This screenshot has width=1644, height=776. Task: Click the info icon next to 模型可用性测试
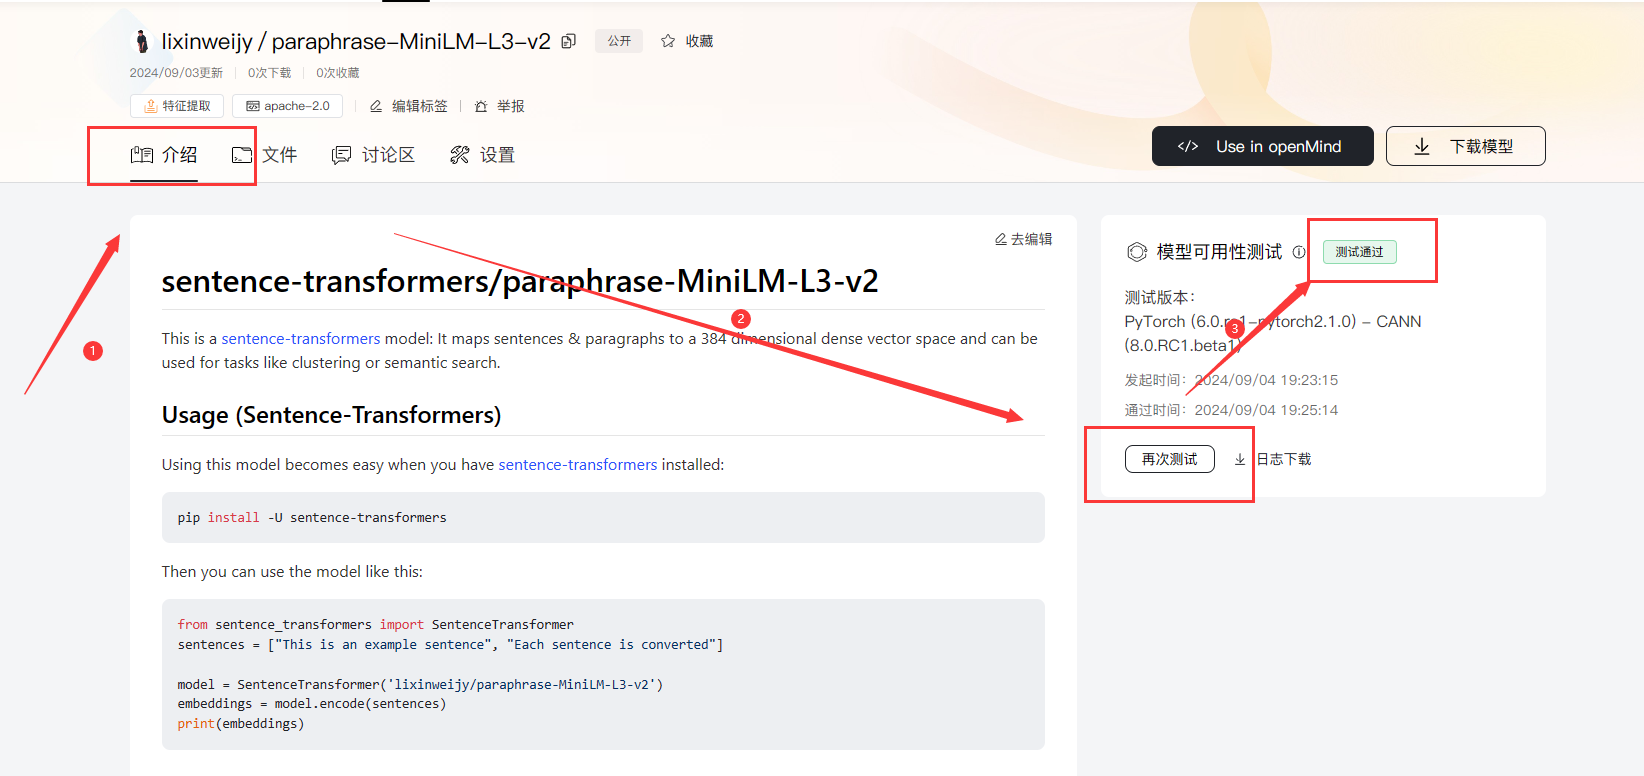(x=1299, y=252)
